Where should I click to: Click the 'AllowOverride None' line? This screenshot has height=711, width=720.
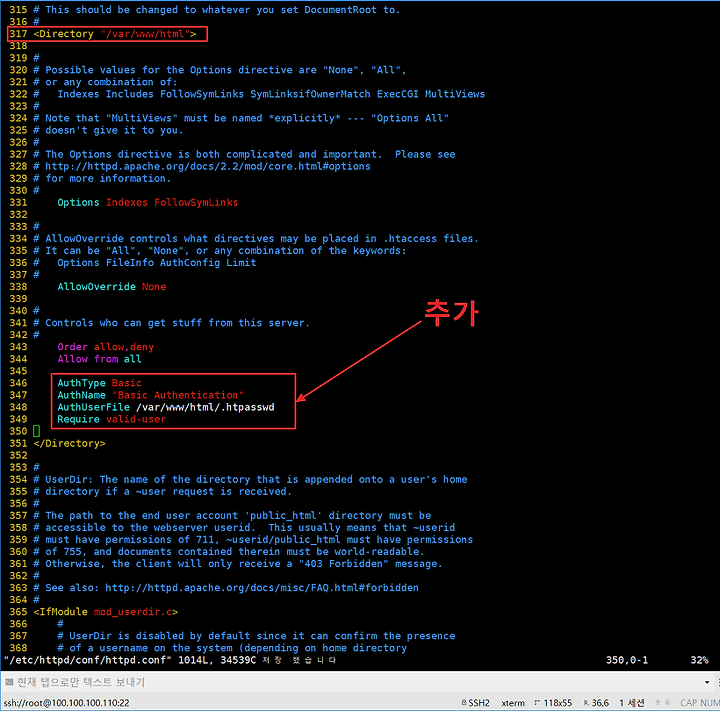(x=112, y=287)
